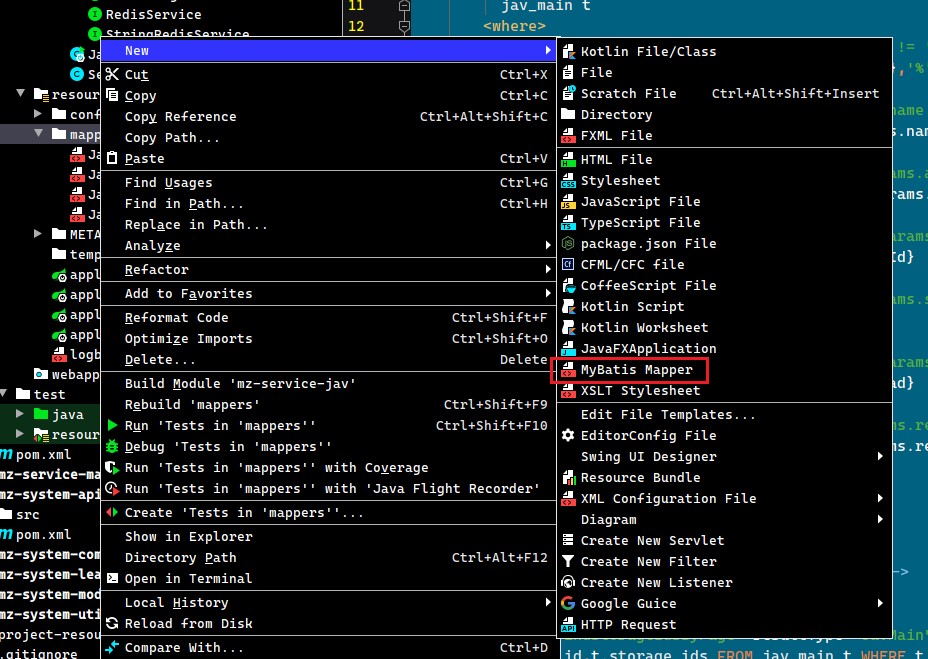
Task: Click the Cut scissors icon
Action: click(112, 75)
